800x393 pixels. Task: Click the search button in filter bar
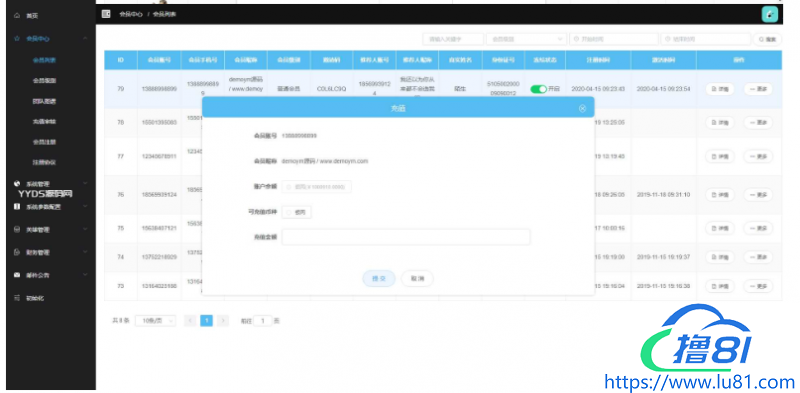[x=767, y=39]
